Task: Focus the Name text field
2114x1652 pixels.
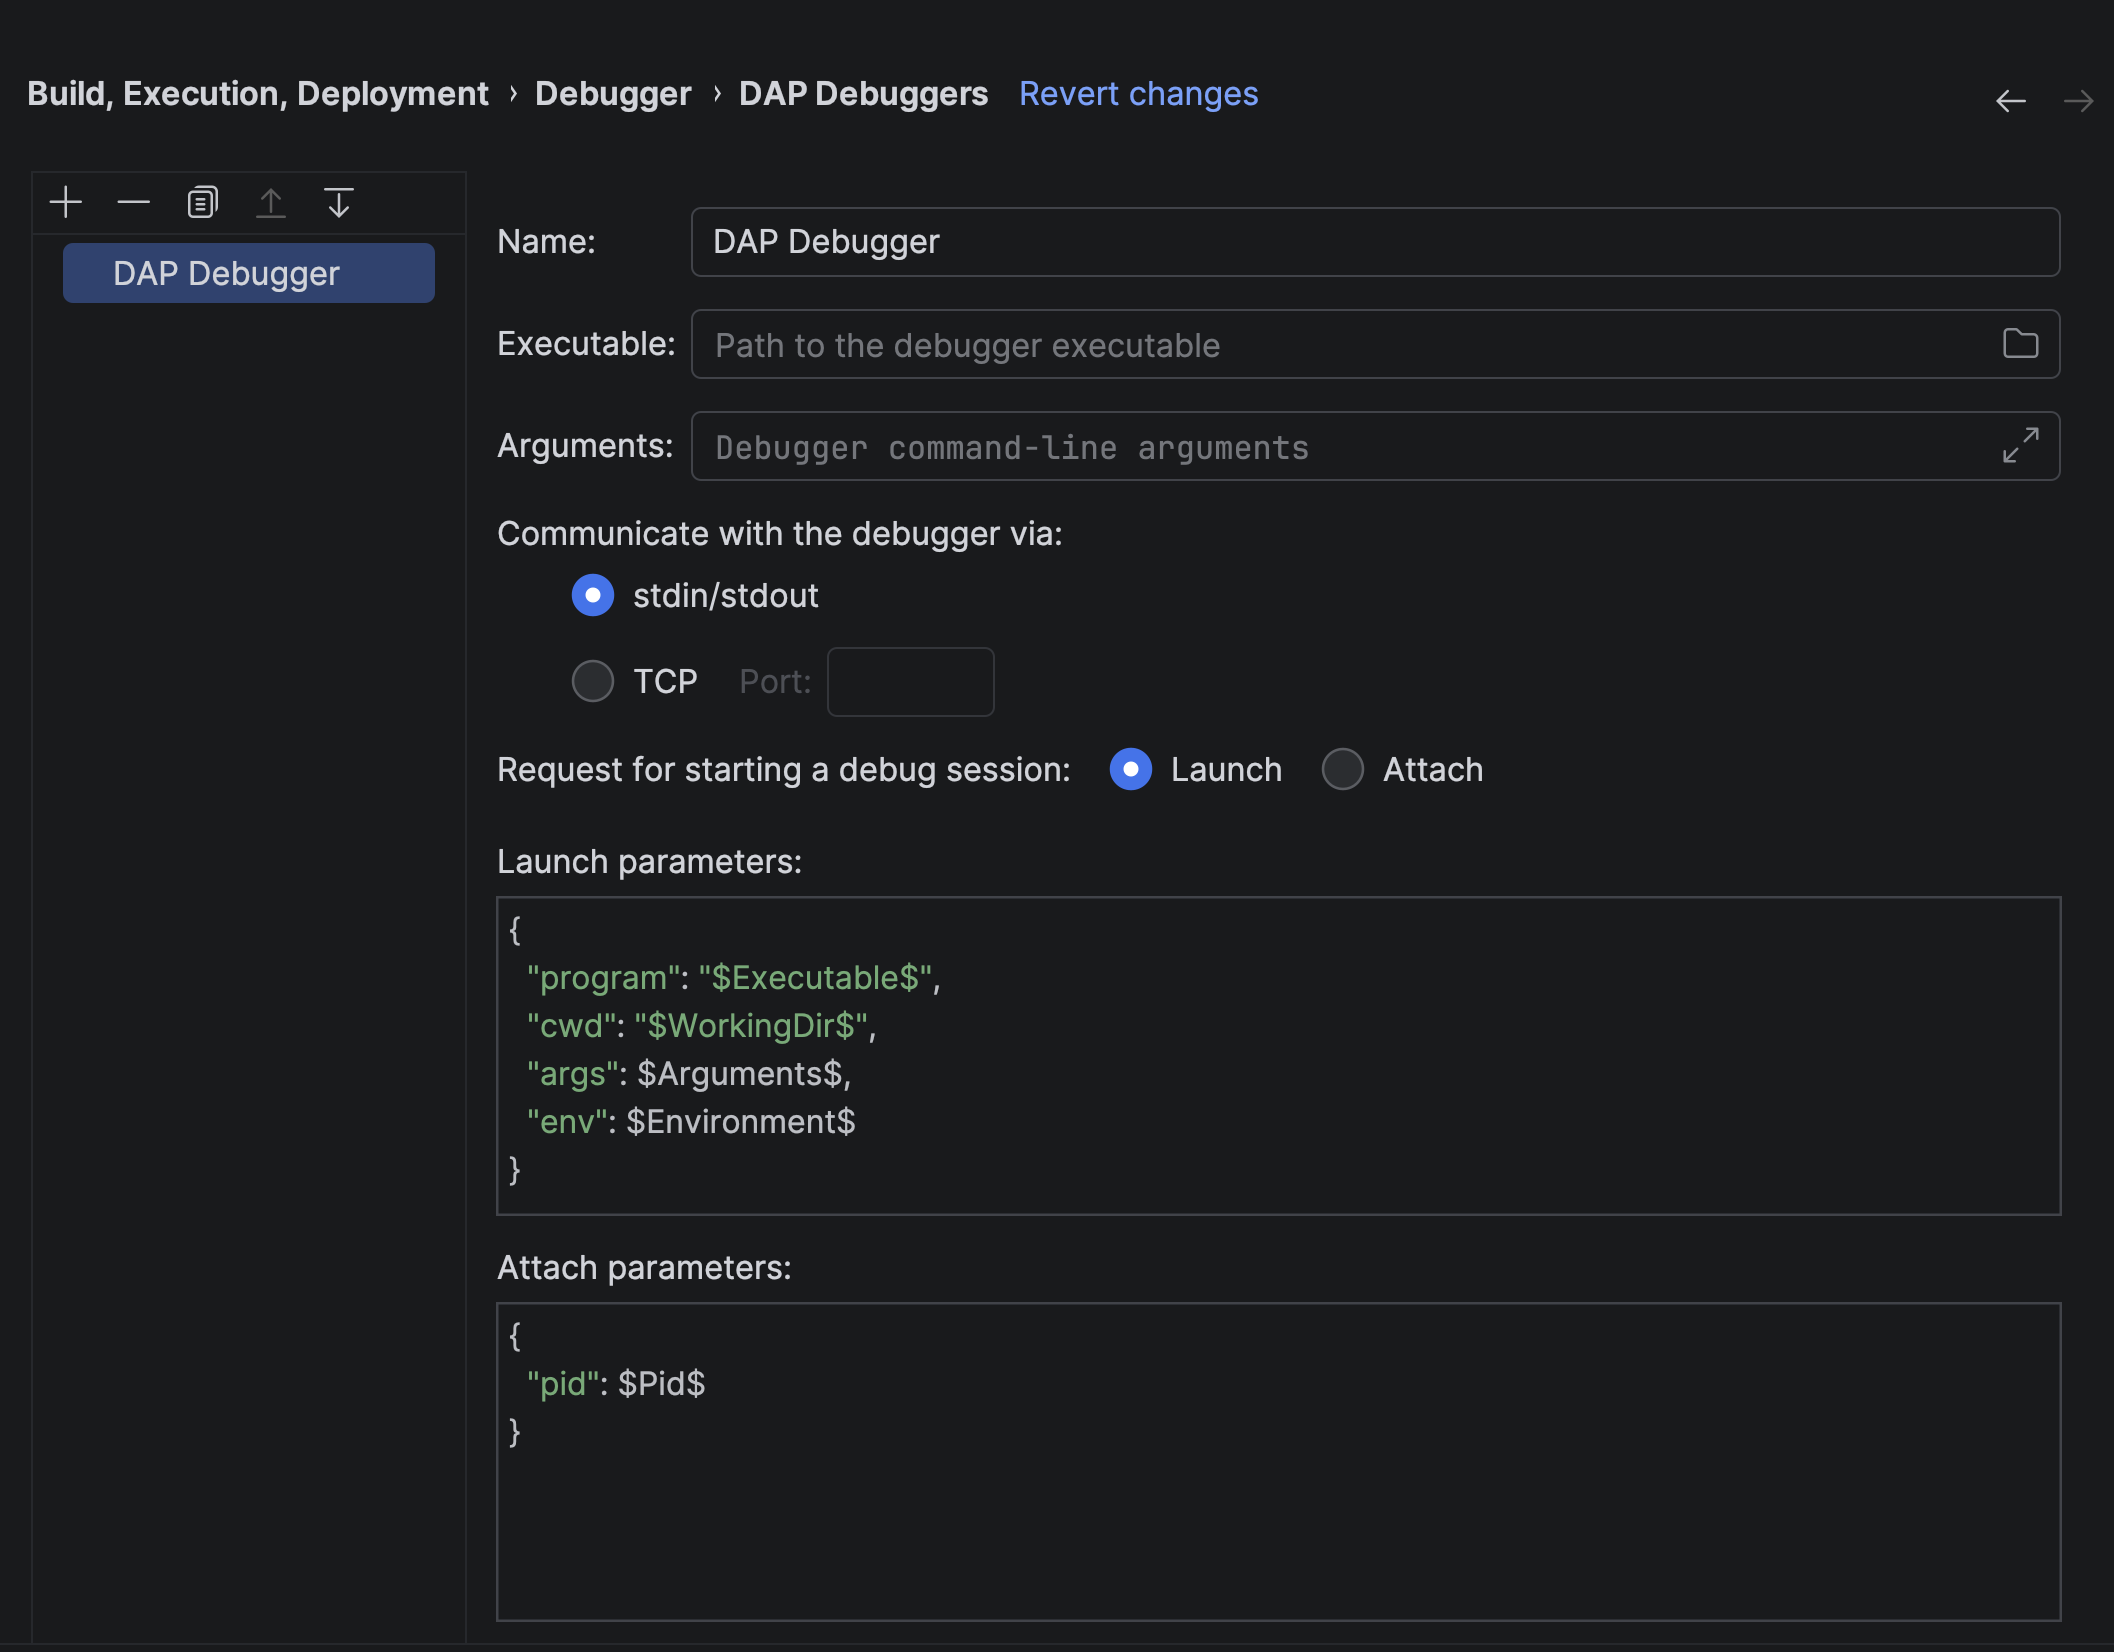Action: click(1375, 242)
